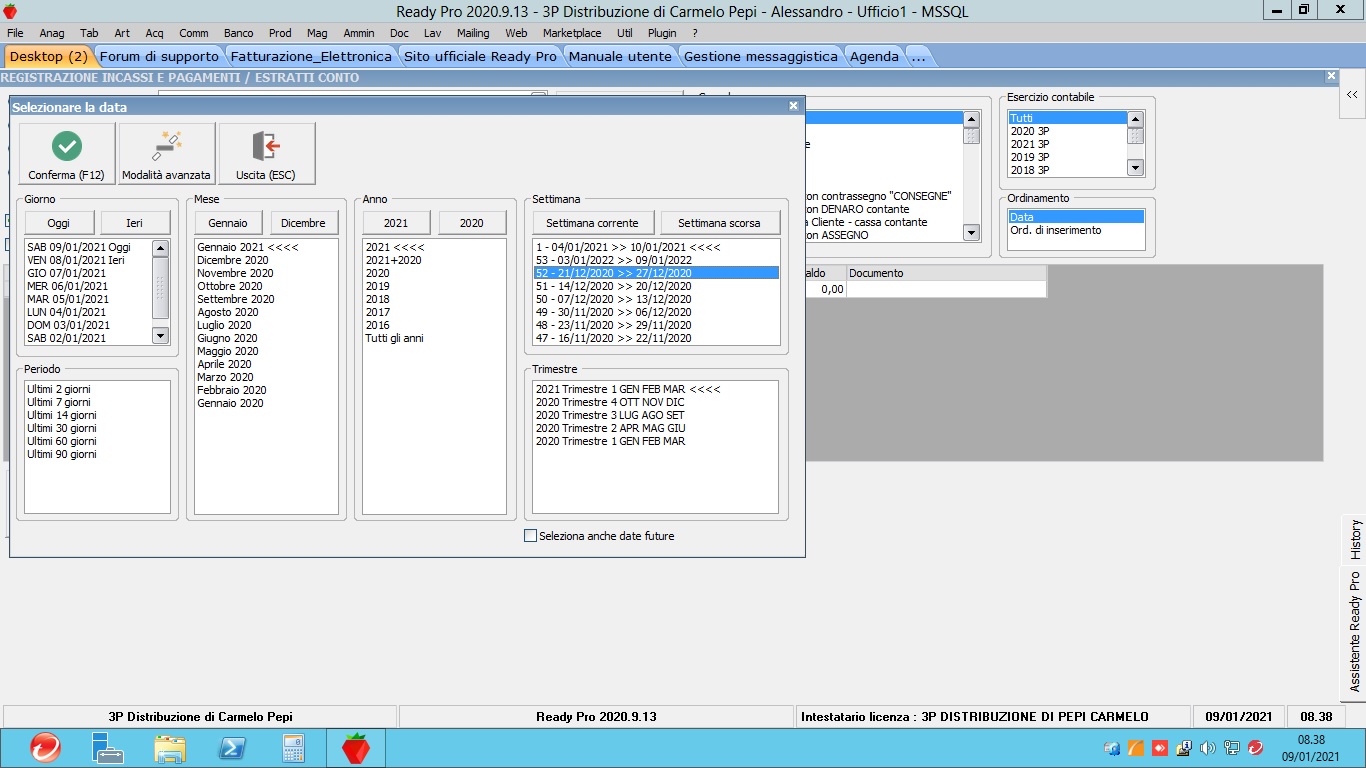Image resolution: width=1366 pixels, height=768 pixels.
Task: Click the Settimana corrente button
Action: pos(594,223)
